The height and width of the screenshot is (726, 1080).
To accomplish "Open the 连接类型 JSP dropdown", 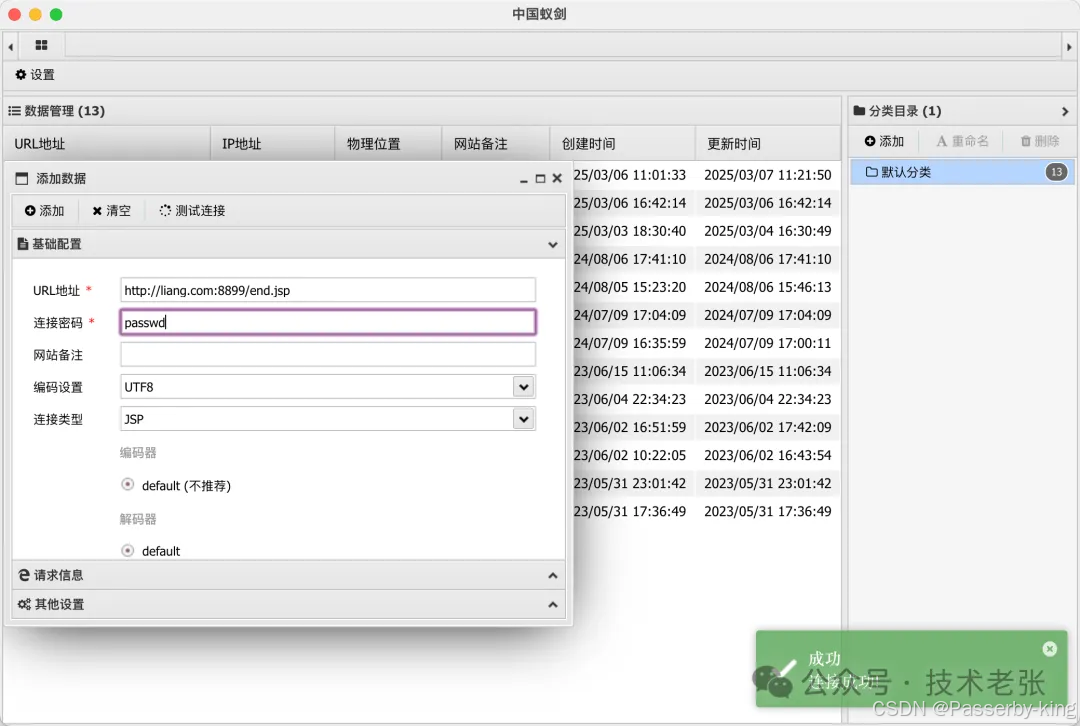I will click(523, 419).
